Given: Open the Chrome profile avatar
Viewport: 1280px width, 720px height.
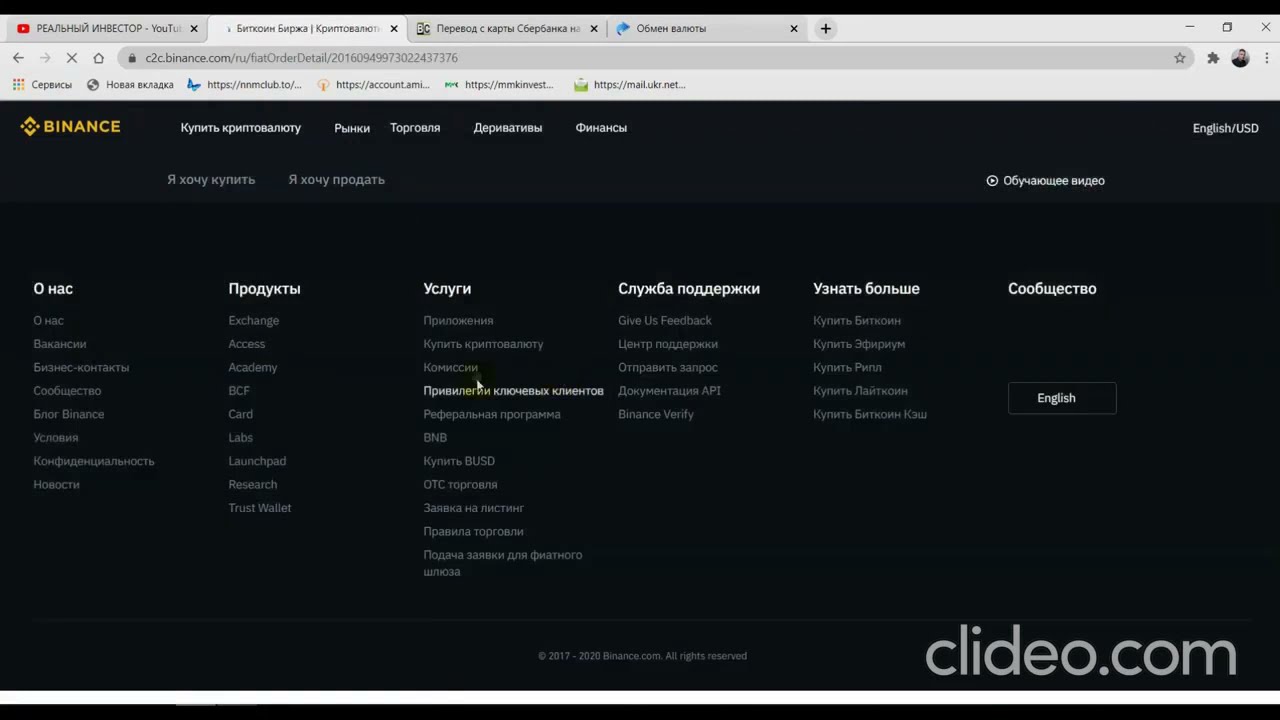Looking at the screenshot, I should tap(1240, 58).
